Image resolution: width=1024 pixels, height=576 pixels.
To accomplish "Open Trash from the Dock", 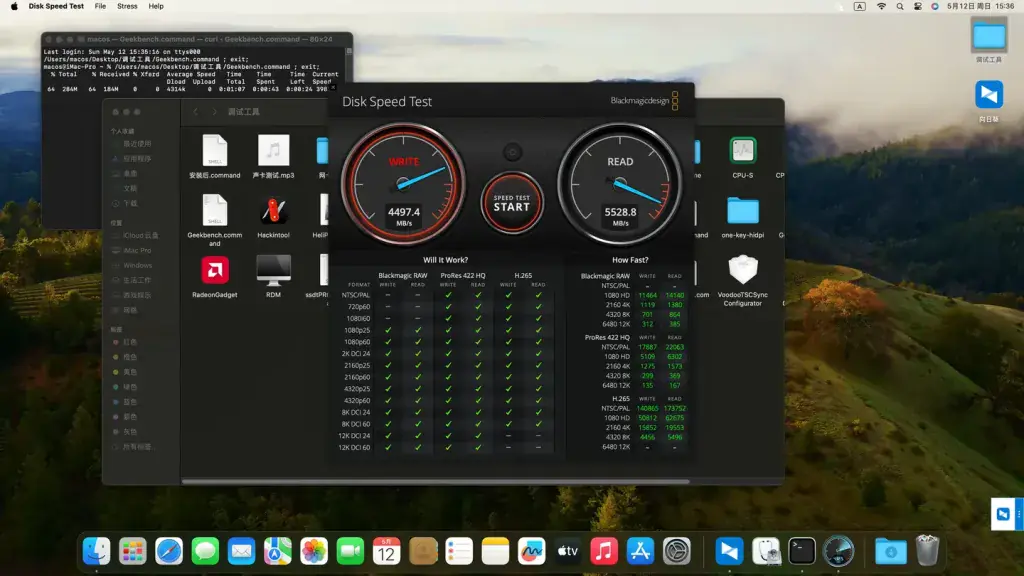I will point(927,551).
